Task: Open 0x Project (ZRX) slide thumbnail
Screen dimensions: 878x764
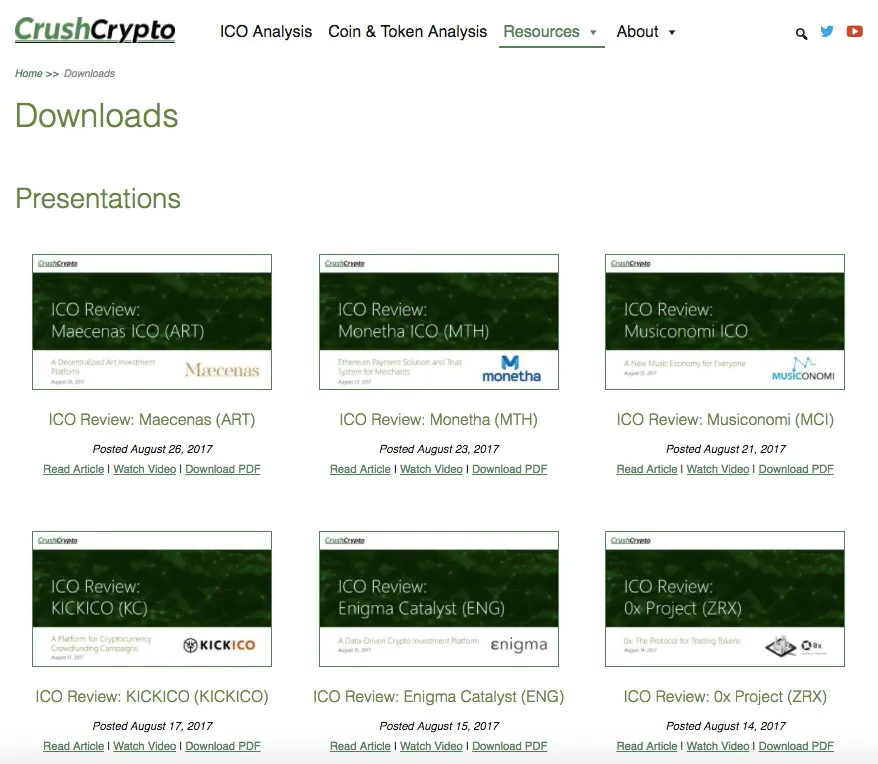Action: (725, 599)
